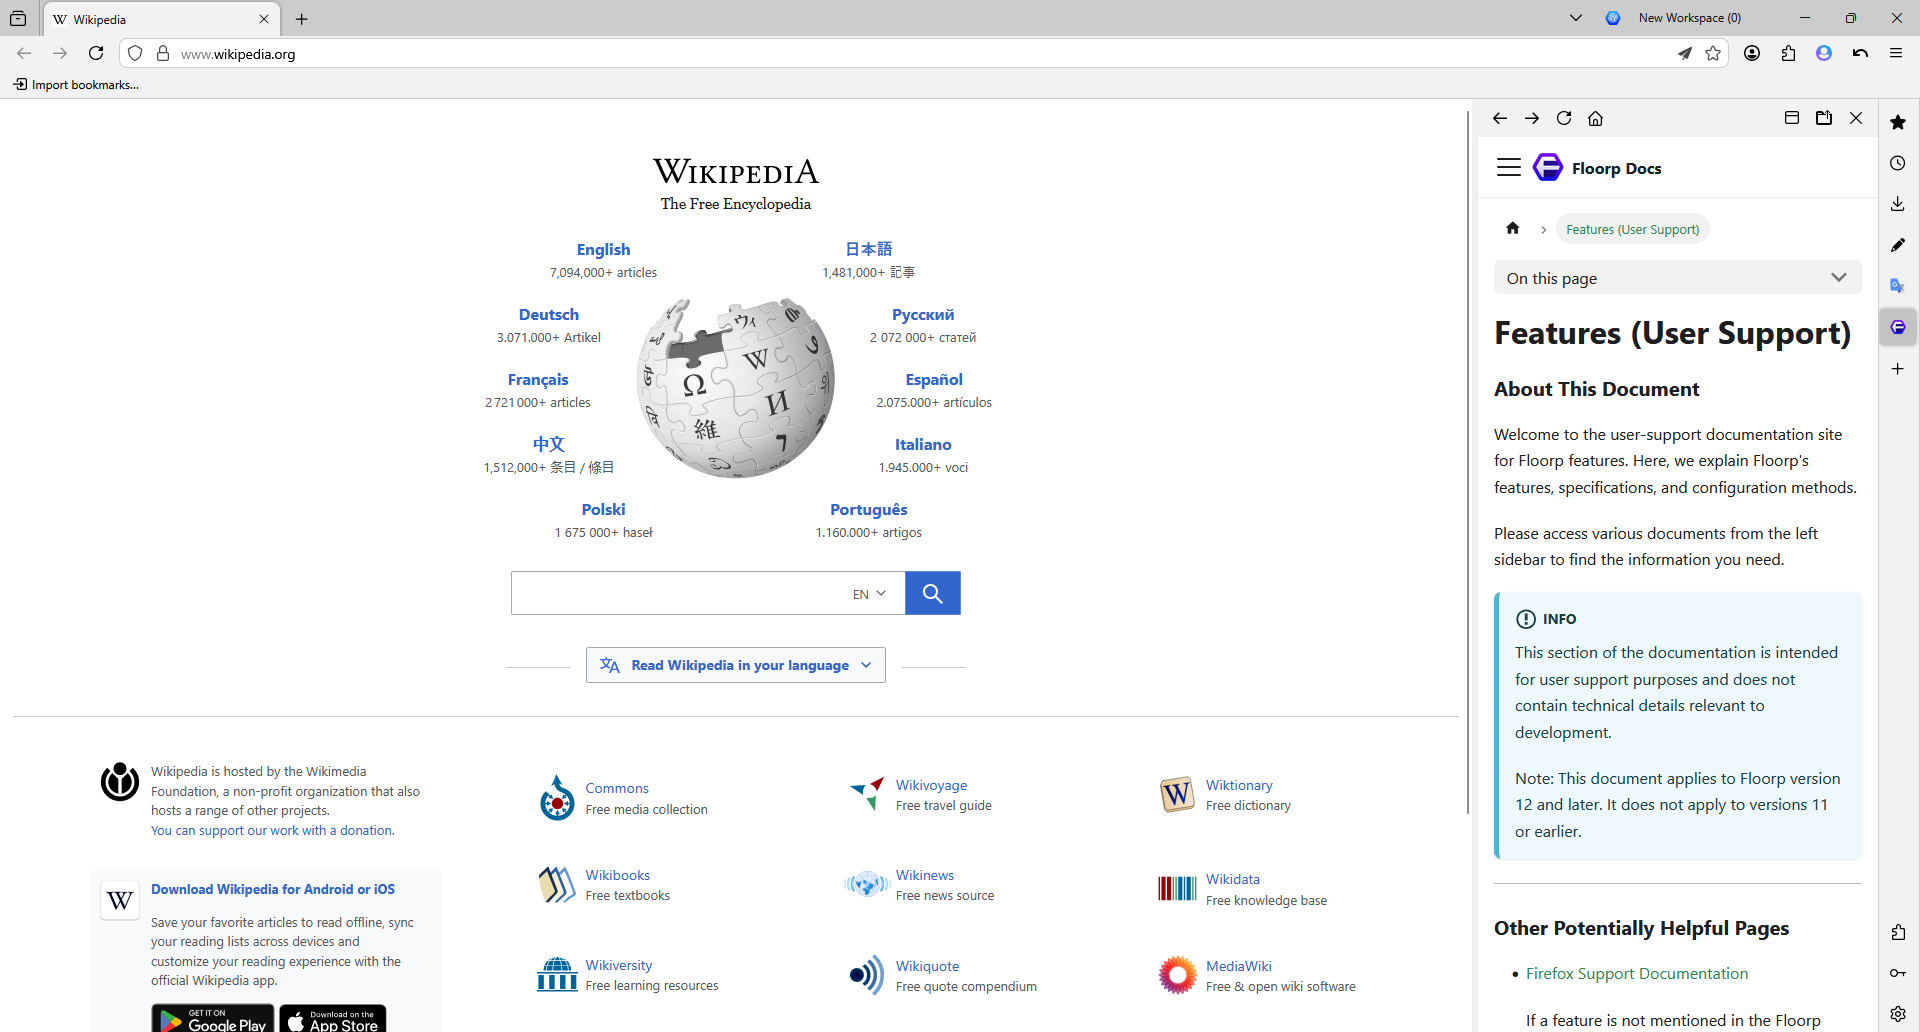Expand the list all tabs chevron
1920x1032 pixels.
[1576, 18]
